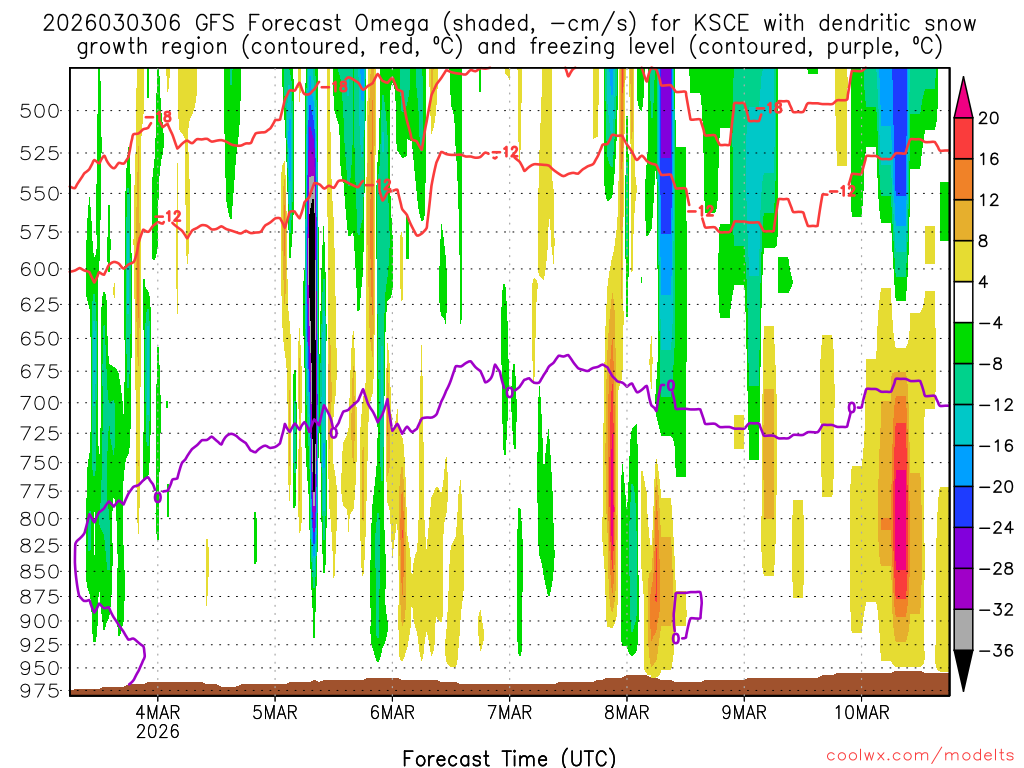Click the orange 12 to 16 legend swatch
Screen dimensions: 1024x768
[x=963, y=180]
